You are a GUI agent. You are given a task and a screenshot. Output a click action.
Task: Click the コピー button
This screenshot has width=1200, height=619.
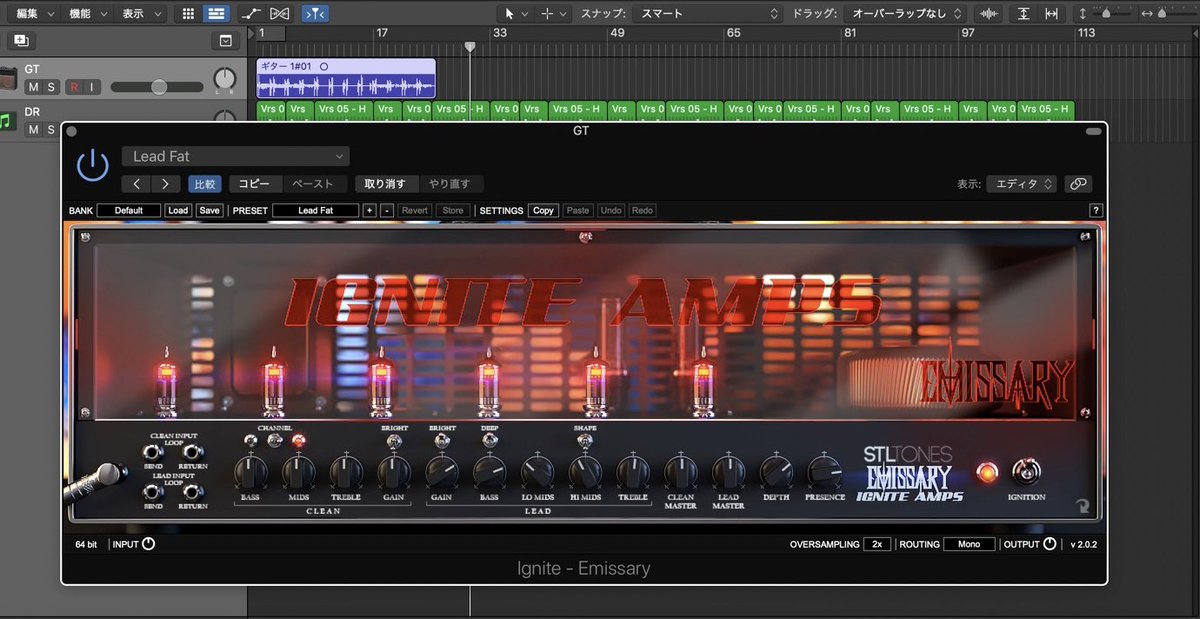[x=254, y=184]
